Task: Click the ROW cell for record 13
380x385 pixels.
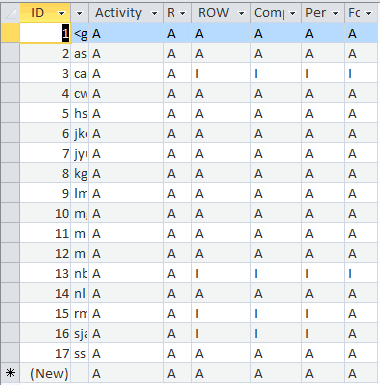Action: click(x=221, y=273)
